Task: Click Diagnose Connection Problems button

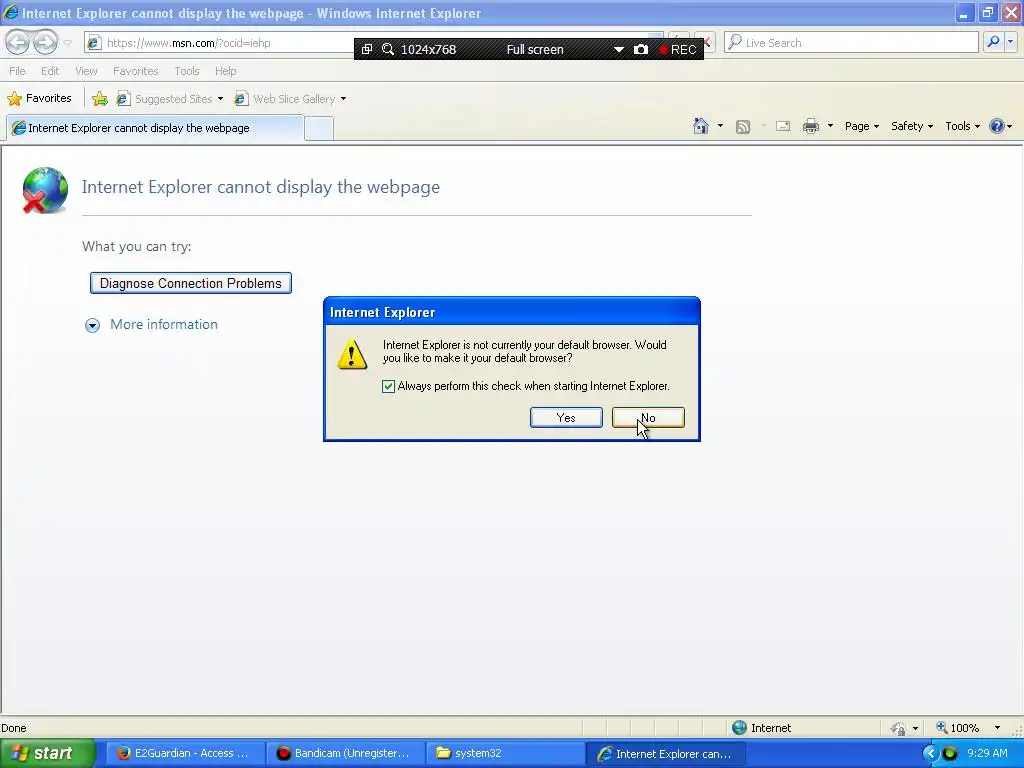Action: 191,283
